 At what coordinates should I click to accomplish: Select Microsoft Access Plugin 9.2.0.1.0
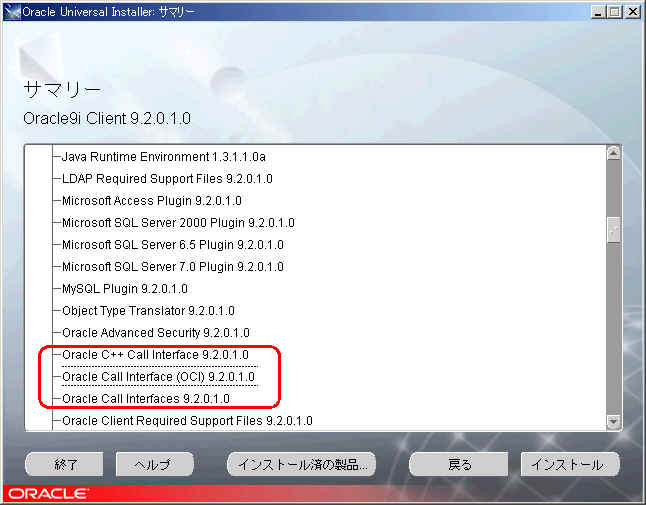[151, 201]
